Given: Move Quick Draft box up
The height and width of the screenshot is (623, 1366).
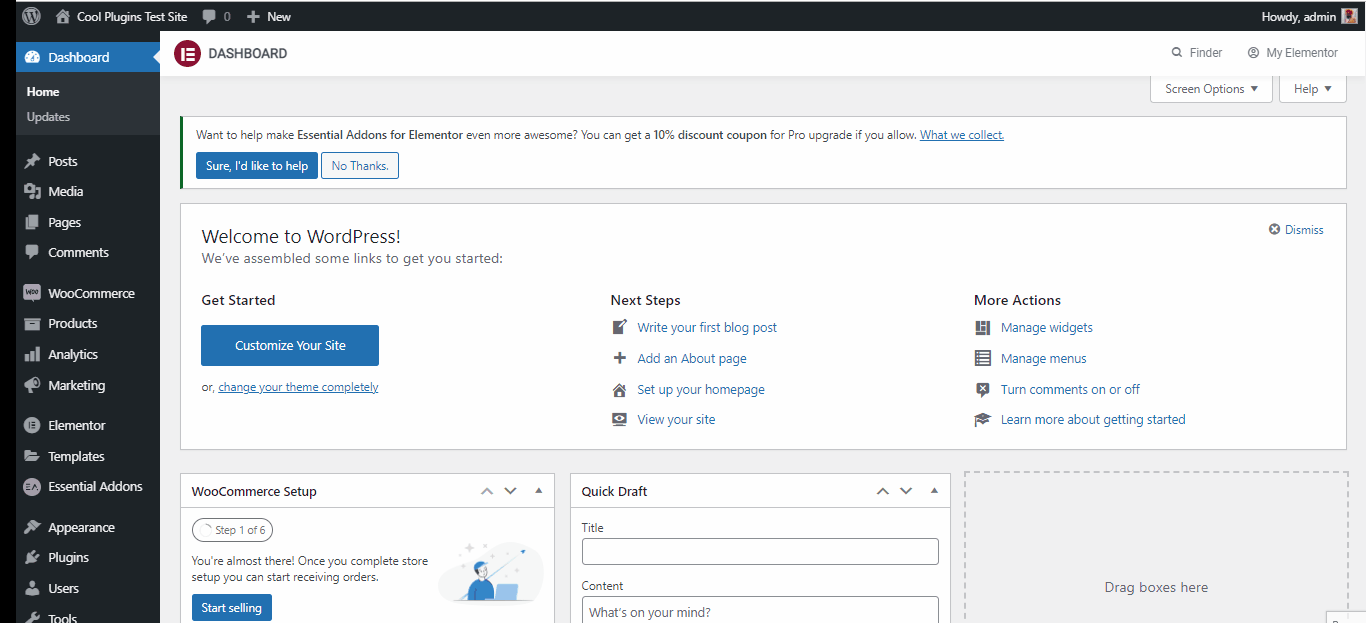Looking at the screenshot, I should (883, 491).
